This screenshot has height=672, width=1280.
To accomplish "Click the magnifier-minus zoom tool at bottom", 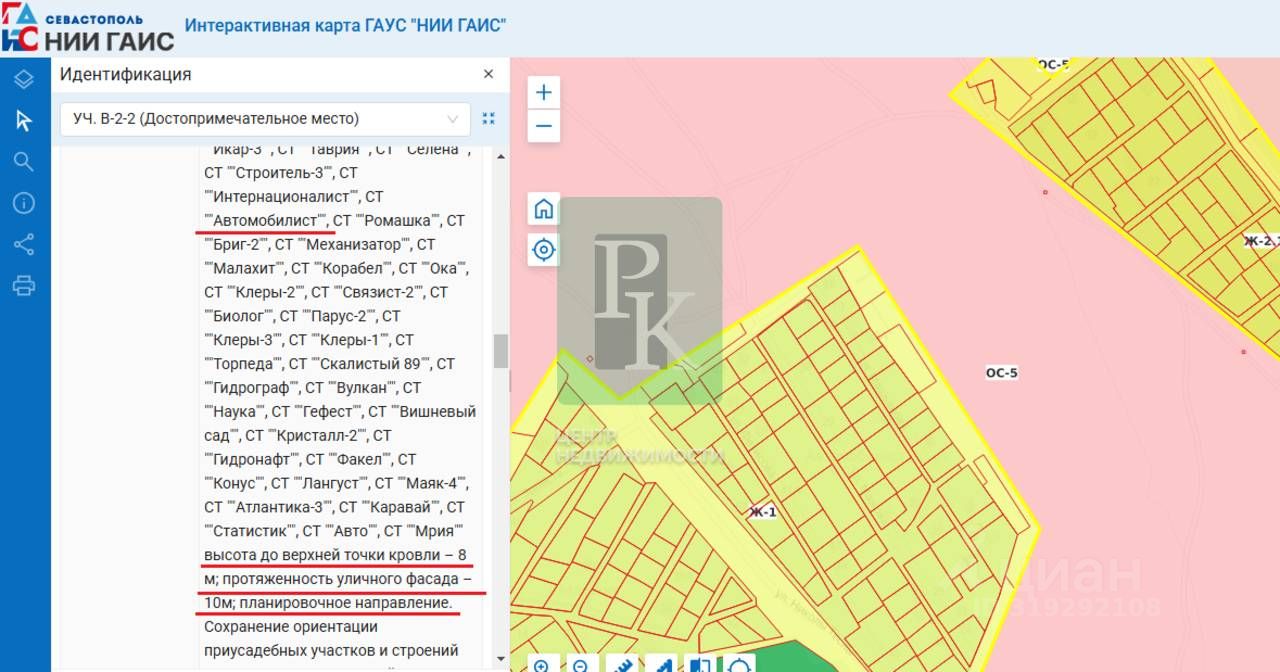I will (581, 664).
